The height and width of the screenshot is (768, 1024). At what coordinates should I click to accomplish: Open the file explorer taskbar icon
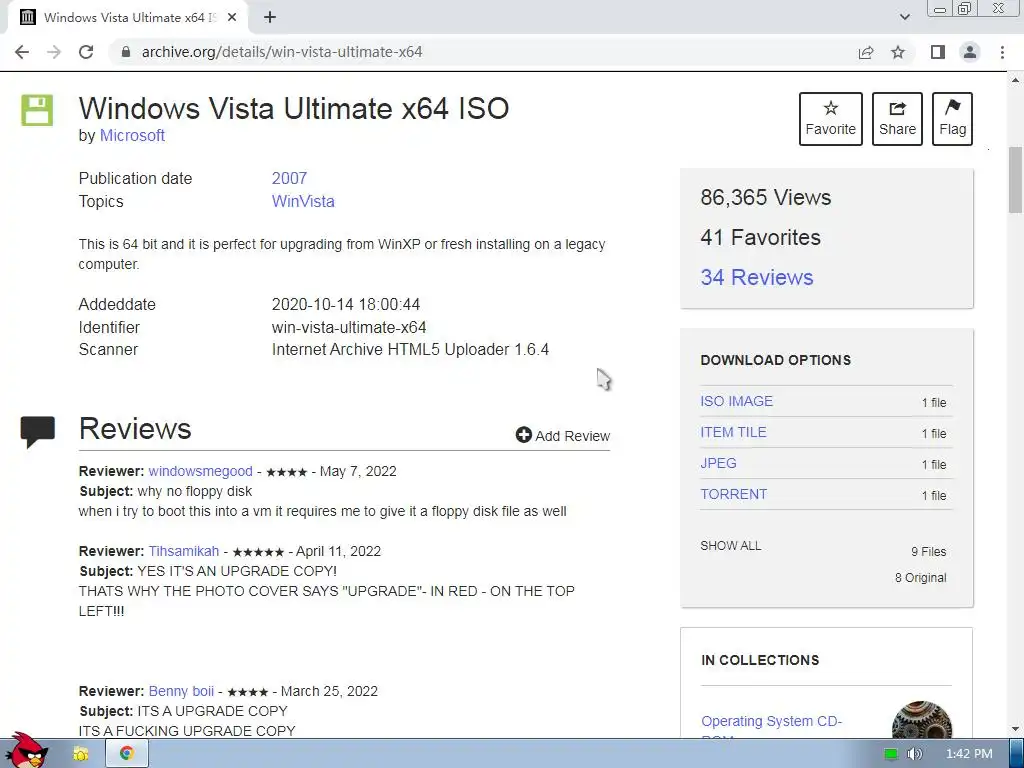(x=80, y=754)
